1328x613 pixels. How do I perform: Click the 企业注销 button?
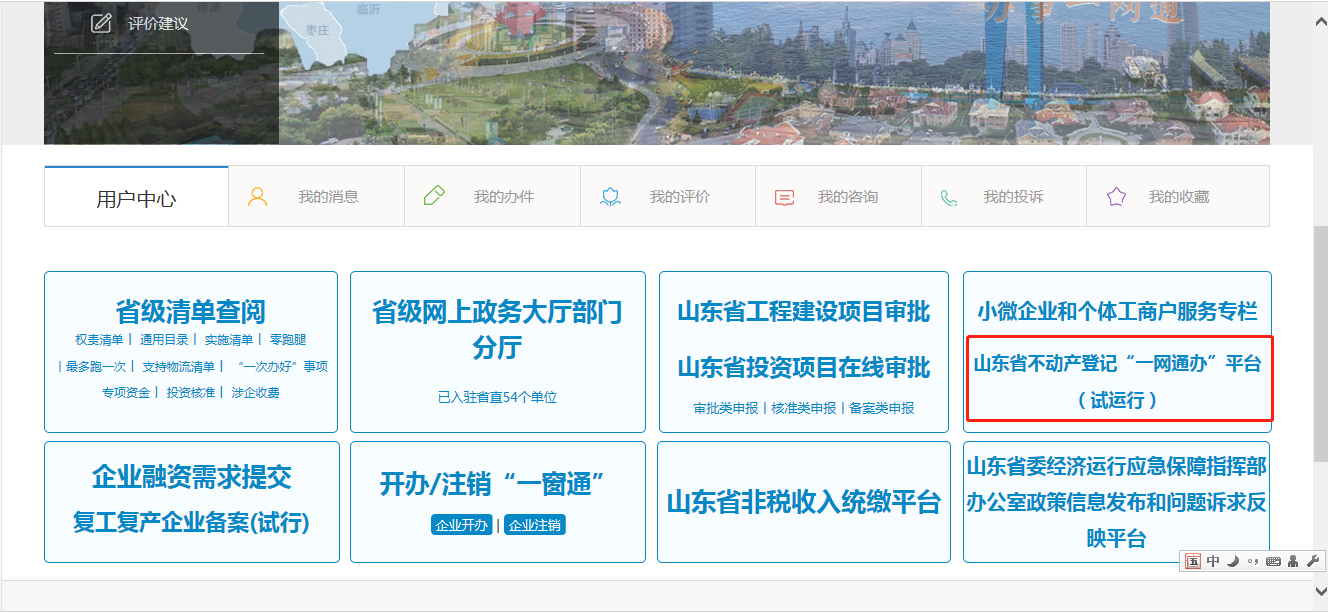click(535, 525)
